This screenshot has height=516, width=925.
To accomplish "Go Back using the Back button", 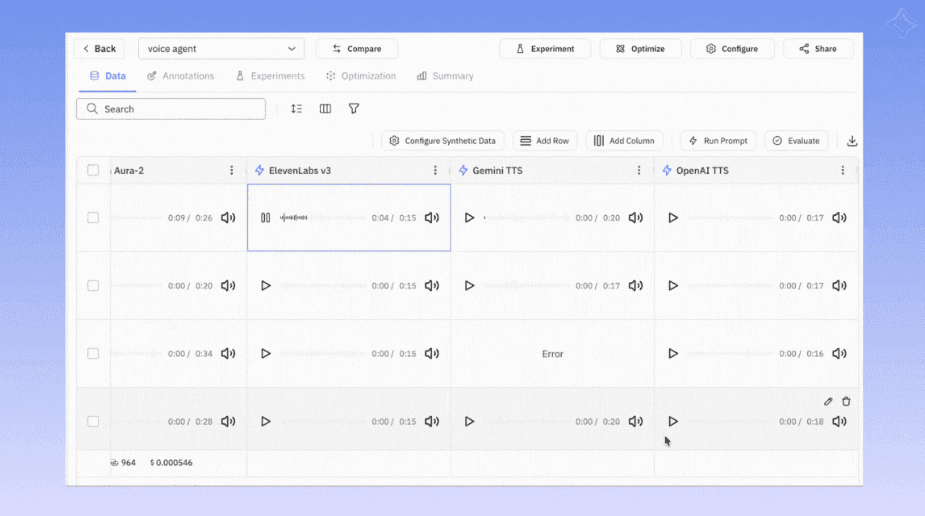I will [x=99, y=48].
